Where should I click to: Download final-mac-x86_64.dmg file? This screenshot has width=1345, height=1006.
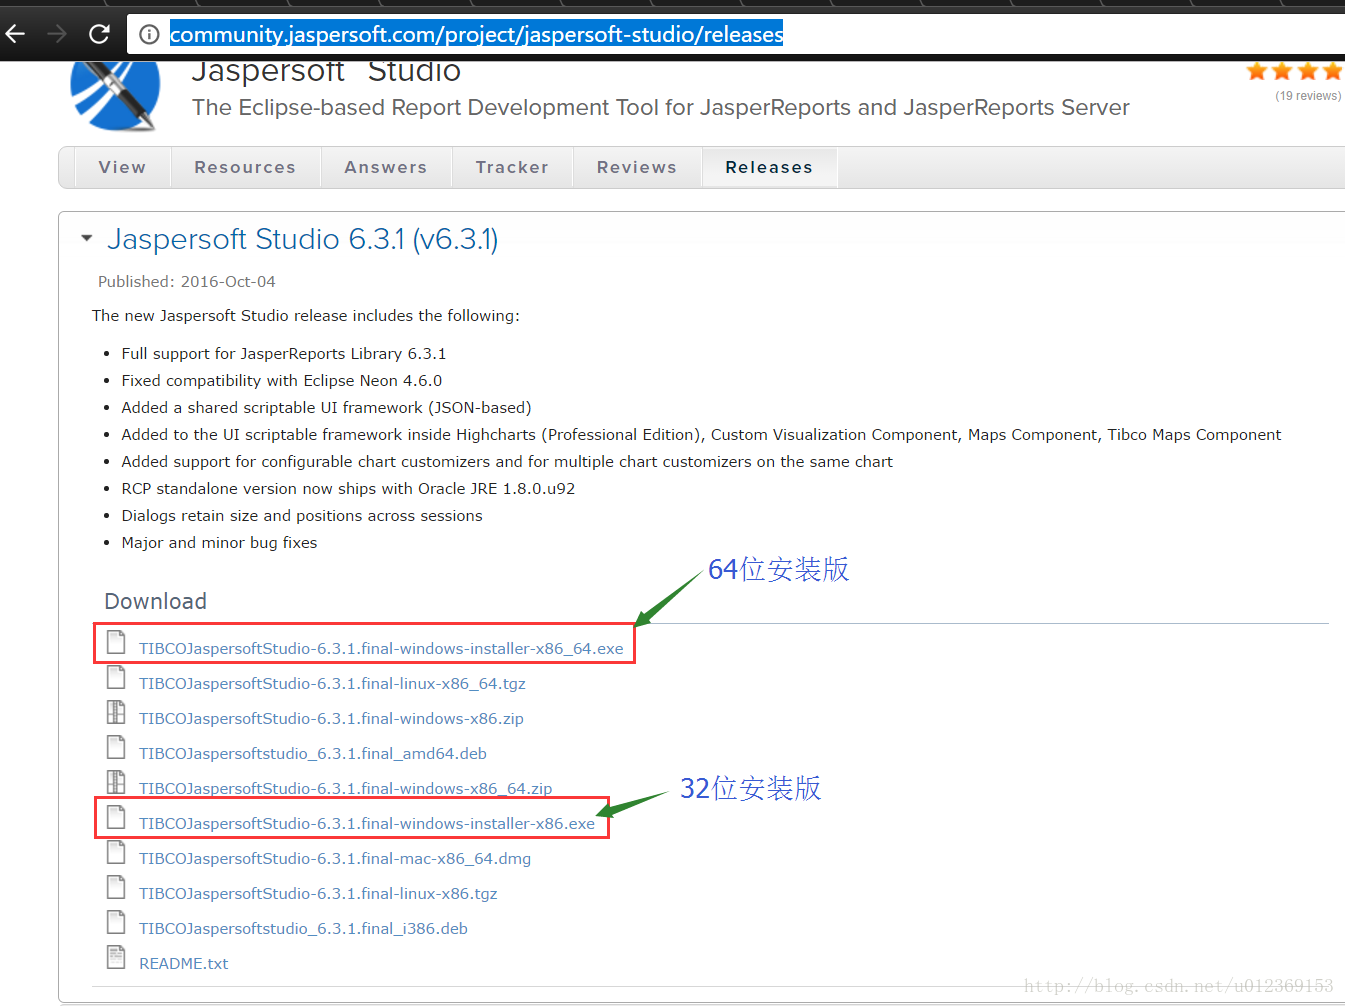coord(335,859)
